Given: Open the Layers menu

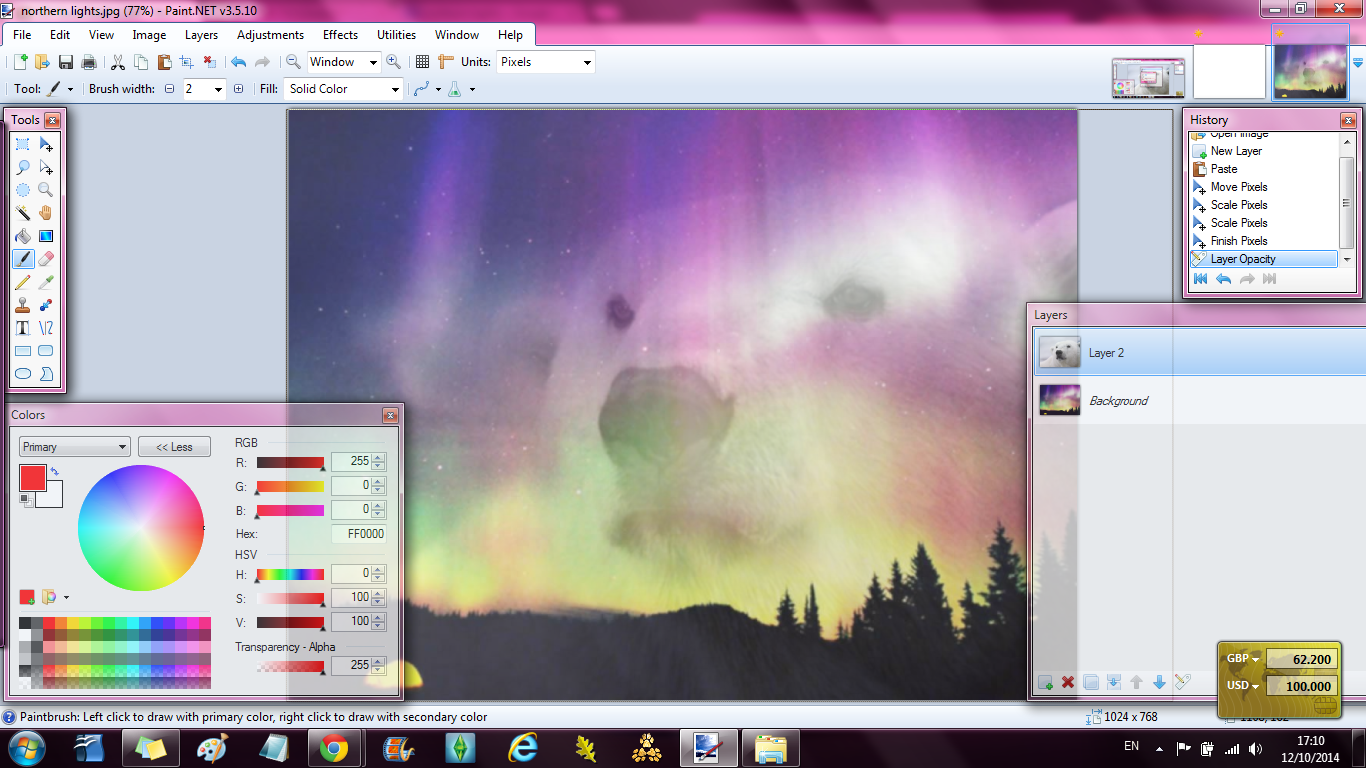Looking at the screenshot, I should 201,34.
